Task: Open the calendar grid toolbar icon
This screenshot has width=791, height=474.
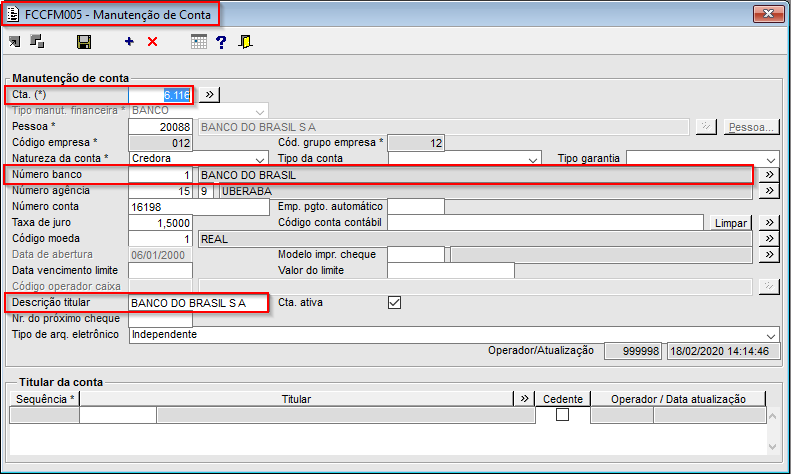Action: (x=199, y=41)
